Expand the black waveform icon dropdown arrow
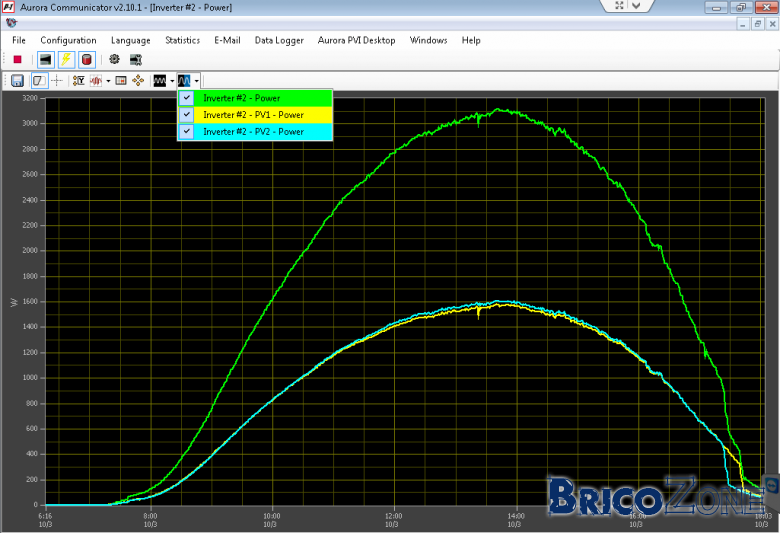 (x=172, y=81)
